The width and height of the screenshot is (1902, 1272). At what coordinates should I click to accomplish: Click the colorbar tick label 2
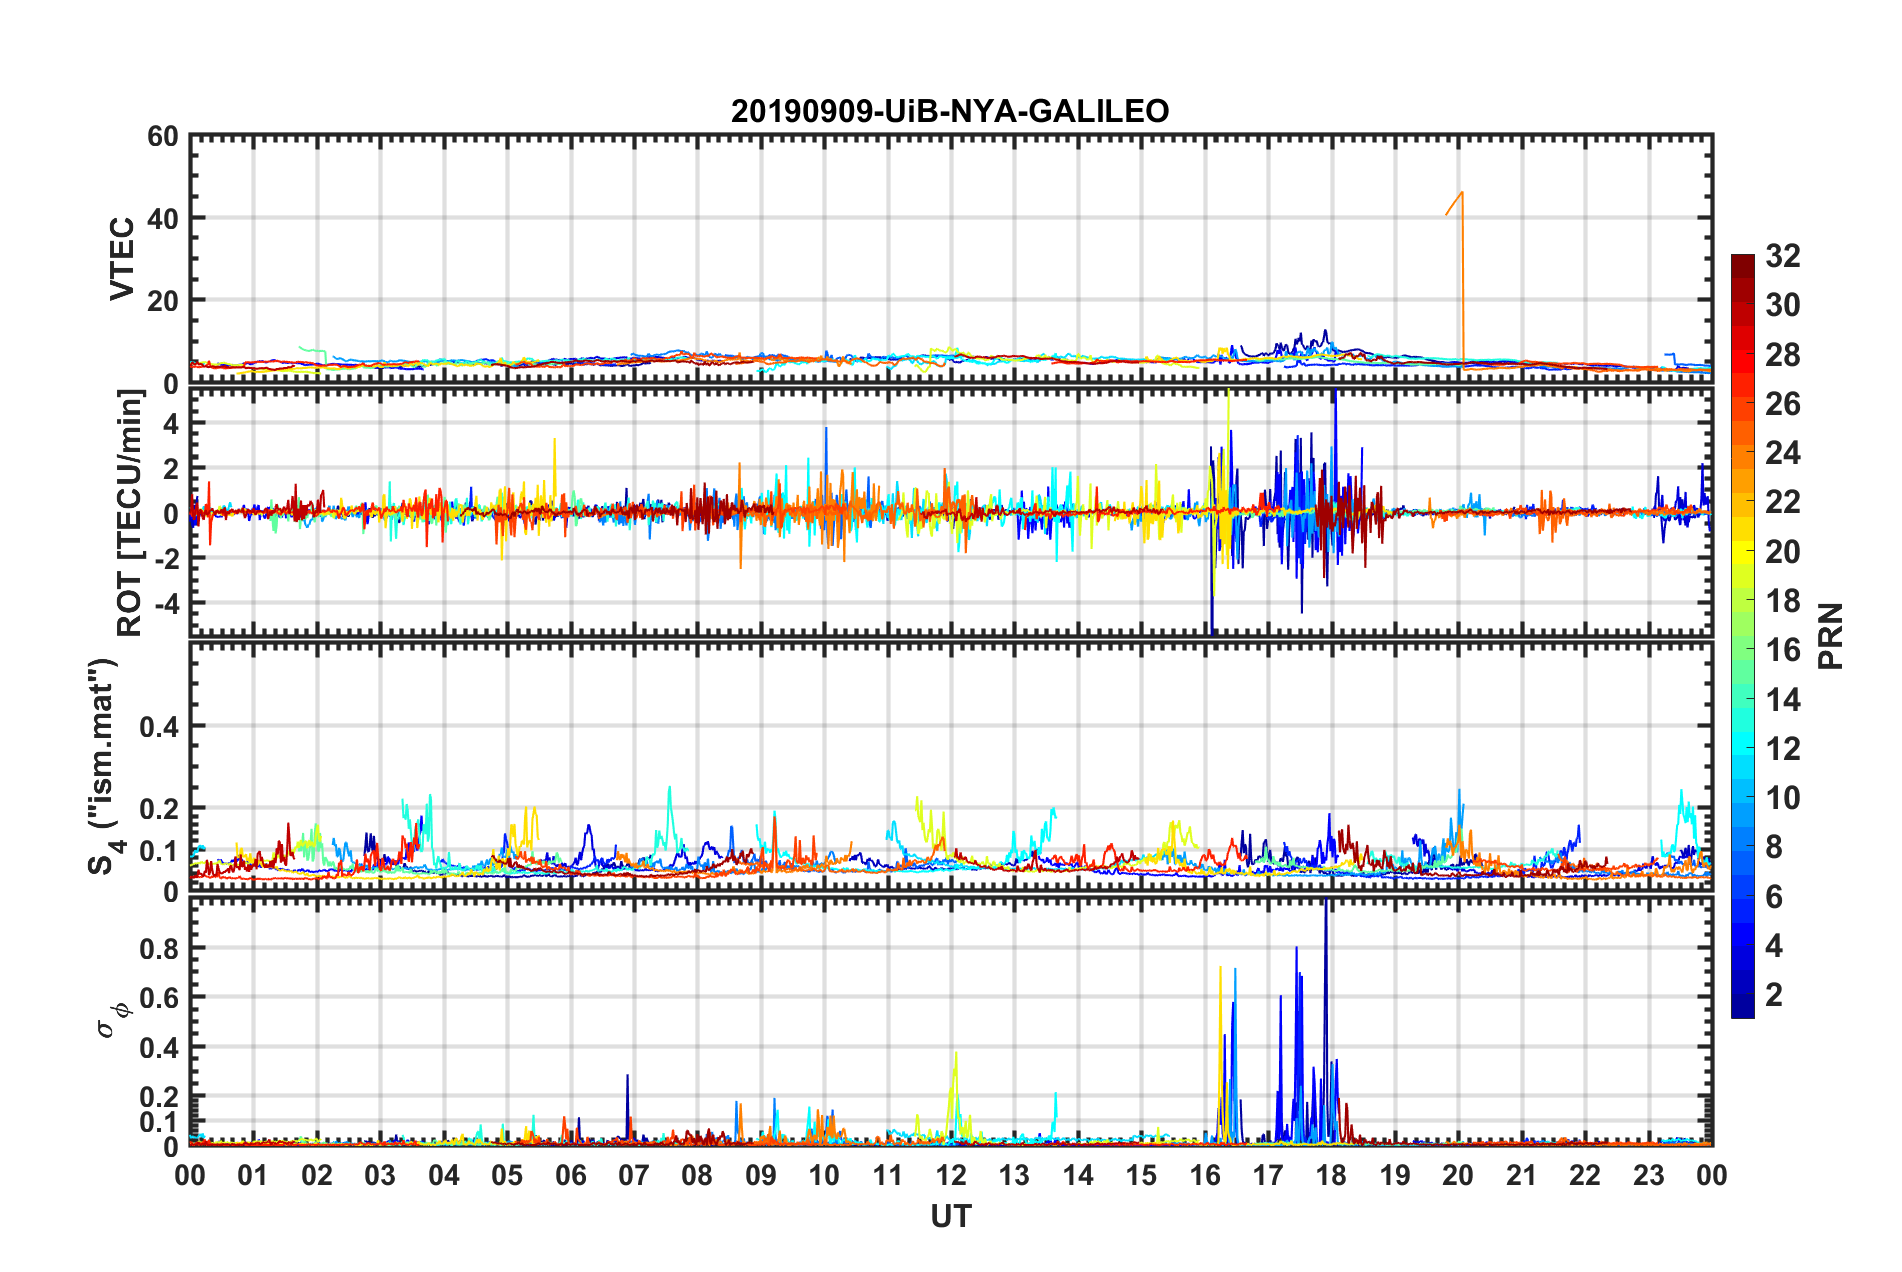click(1774, 995)
